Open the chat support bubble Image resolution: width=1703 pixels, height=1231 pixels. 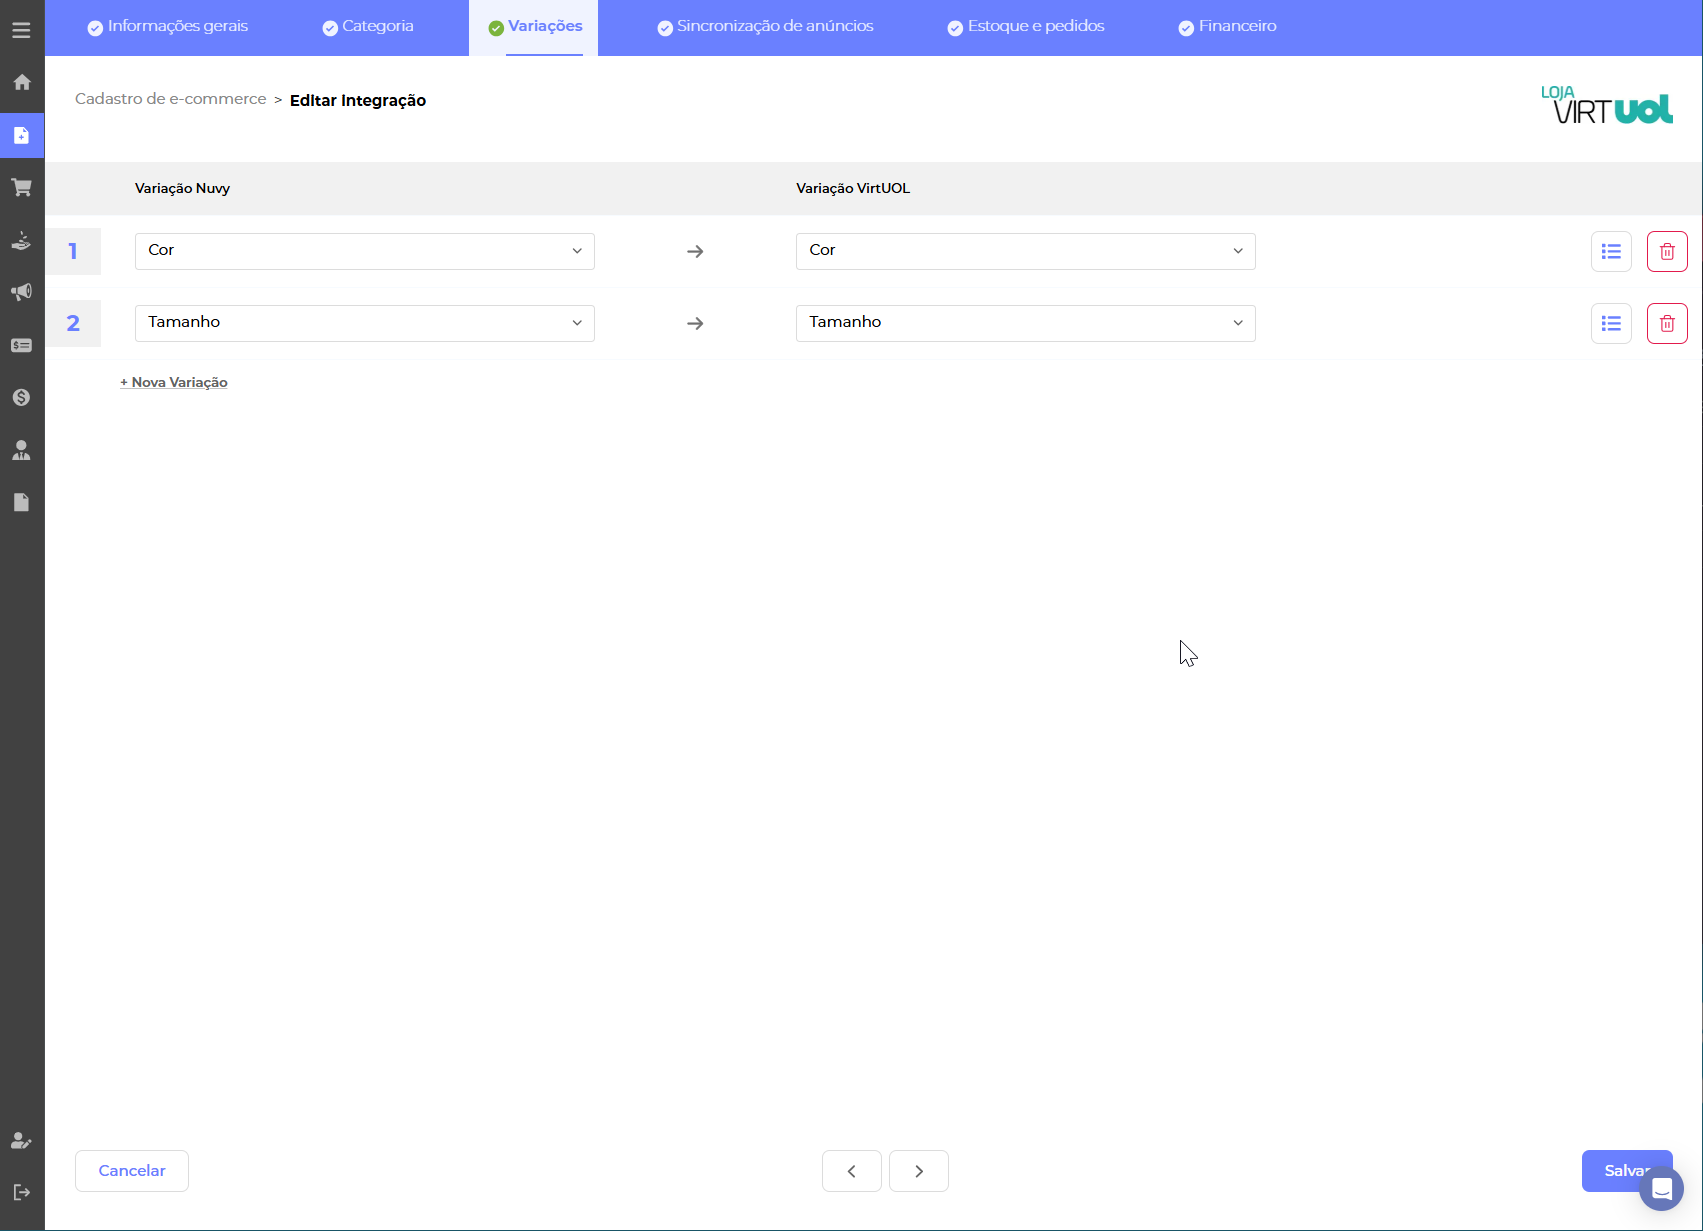click(1661, 1189)
